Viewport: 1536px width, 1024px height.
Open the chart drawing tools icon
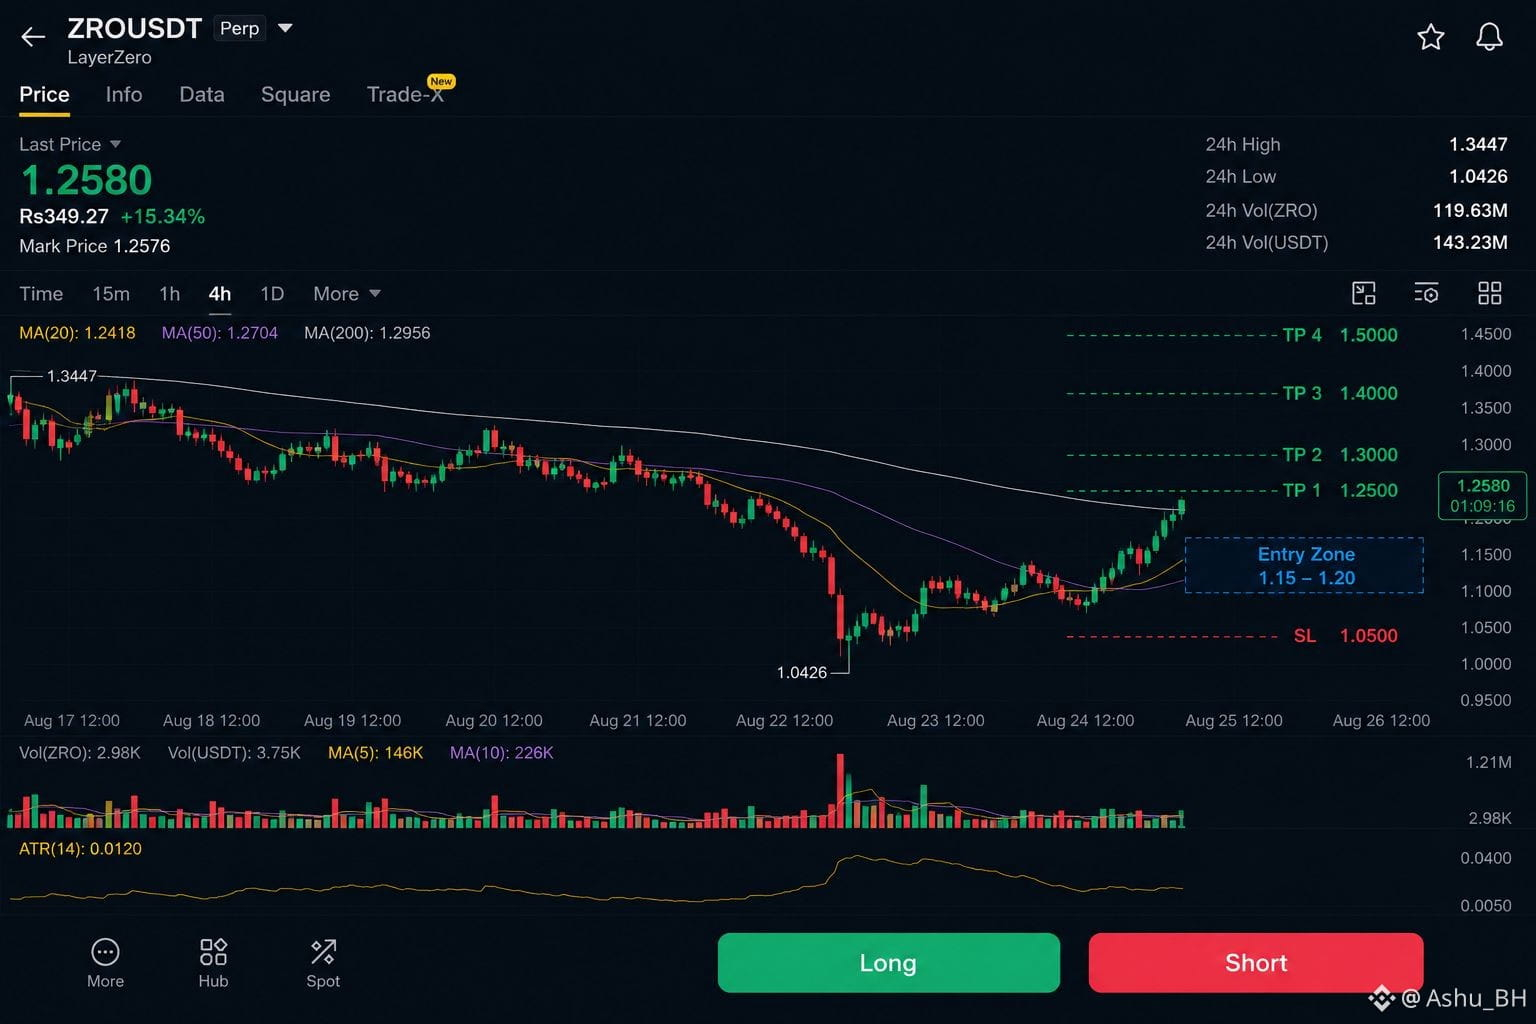coord(1364,293)
